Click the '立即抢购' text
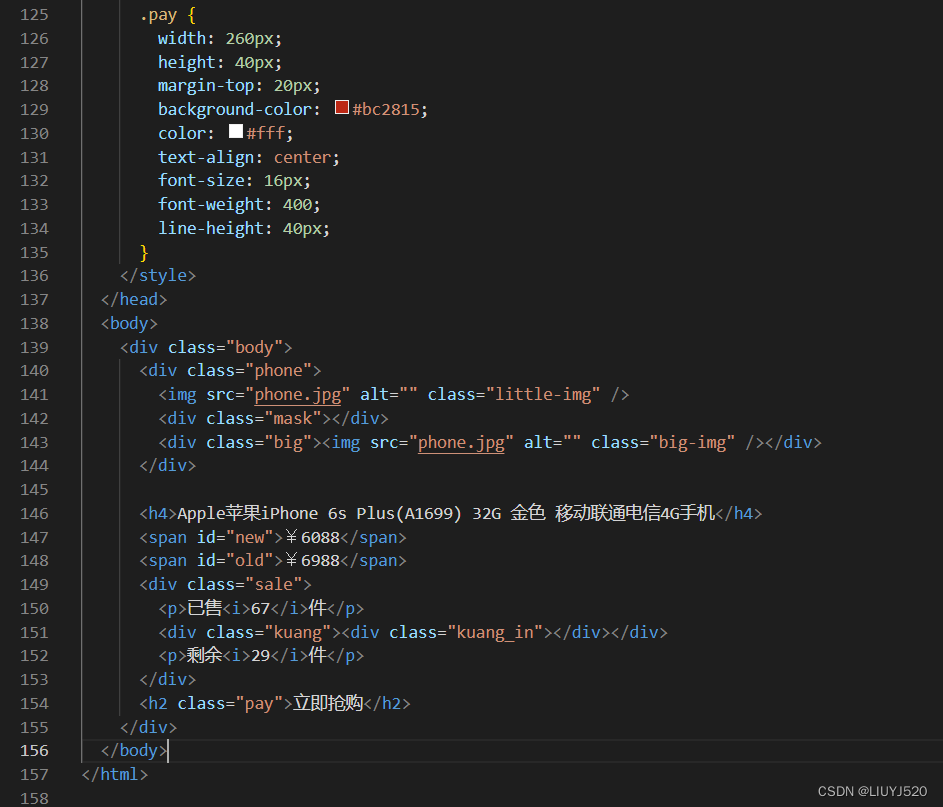The image size is (943, 807). 328,703
